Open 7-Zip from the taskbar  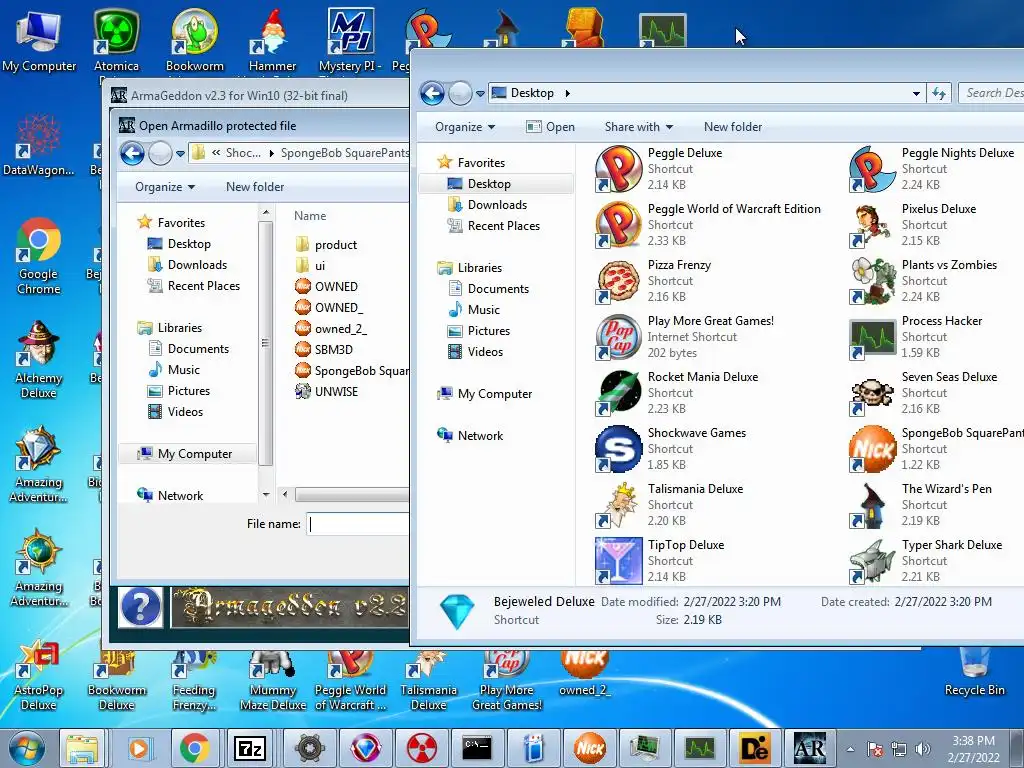pyautogui.click(x=250, y=748)
